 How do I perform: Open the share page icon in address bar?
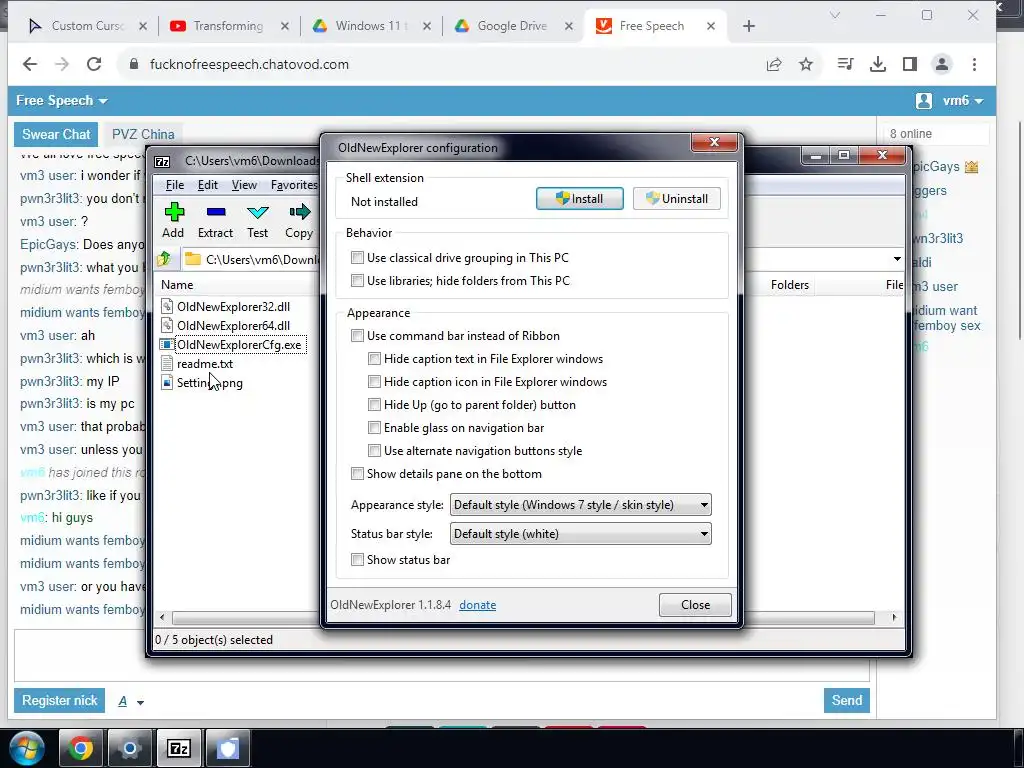(774, 64)
